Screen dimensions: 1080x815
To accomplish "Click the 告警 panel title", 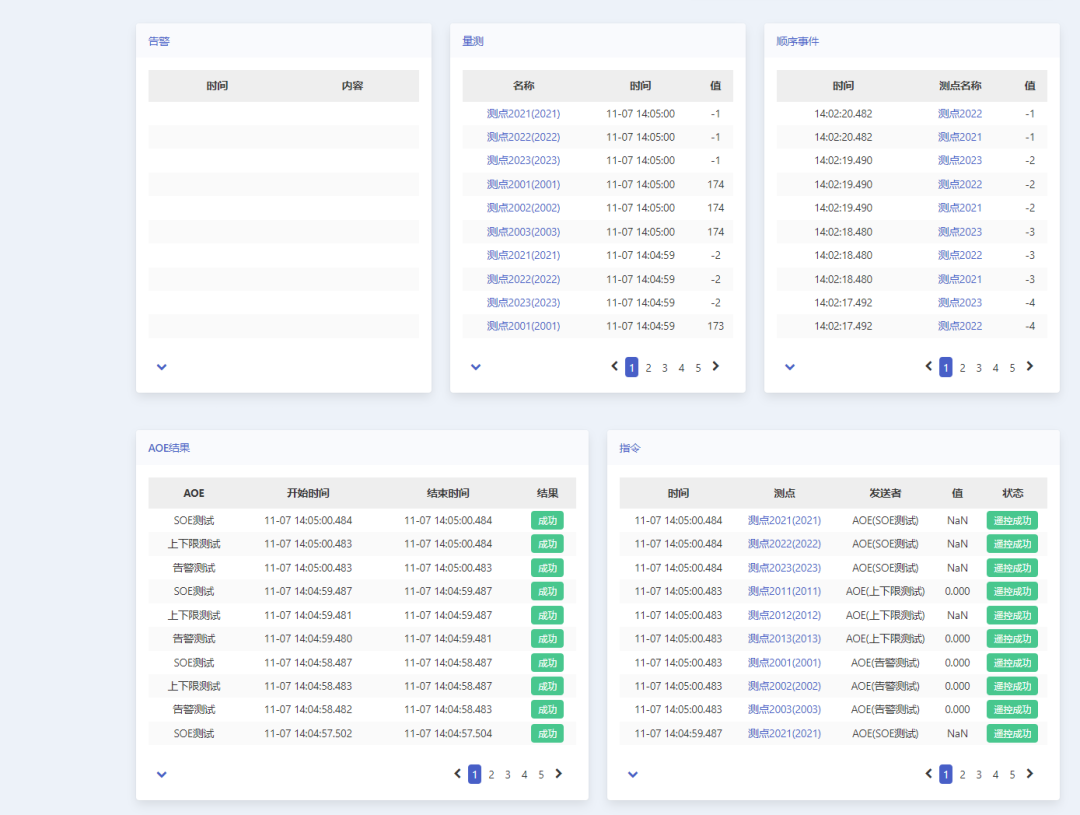I will pos(159,41).
